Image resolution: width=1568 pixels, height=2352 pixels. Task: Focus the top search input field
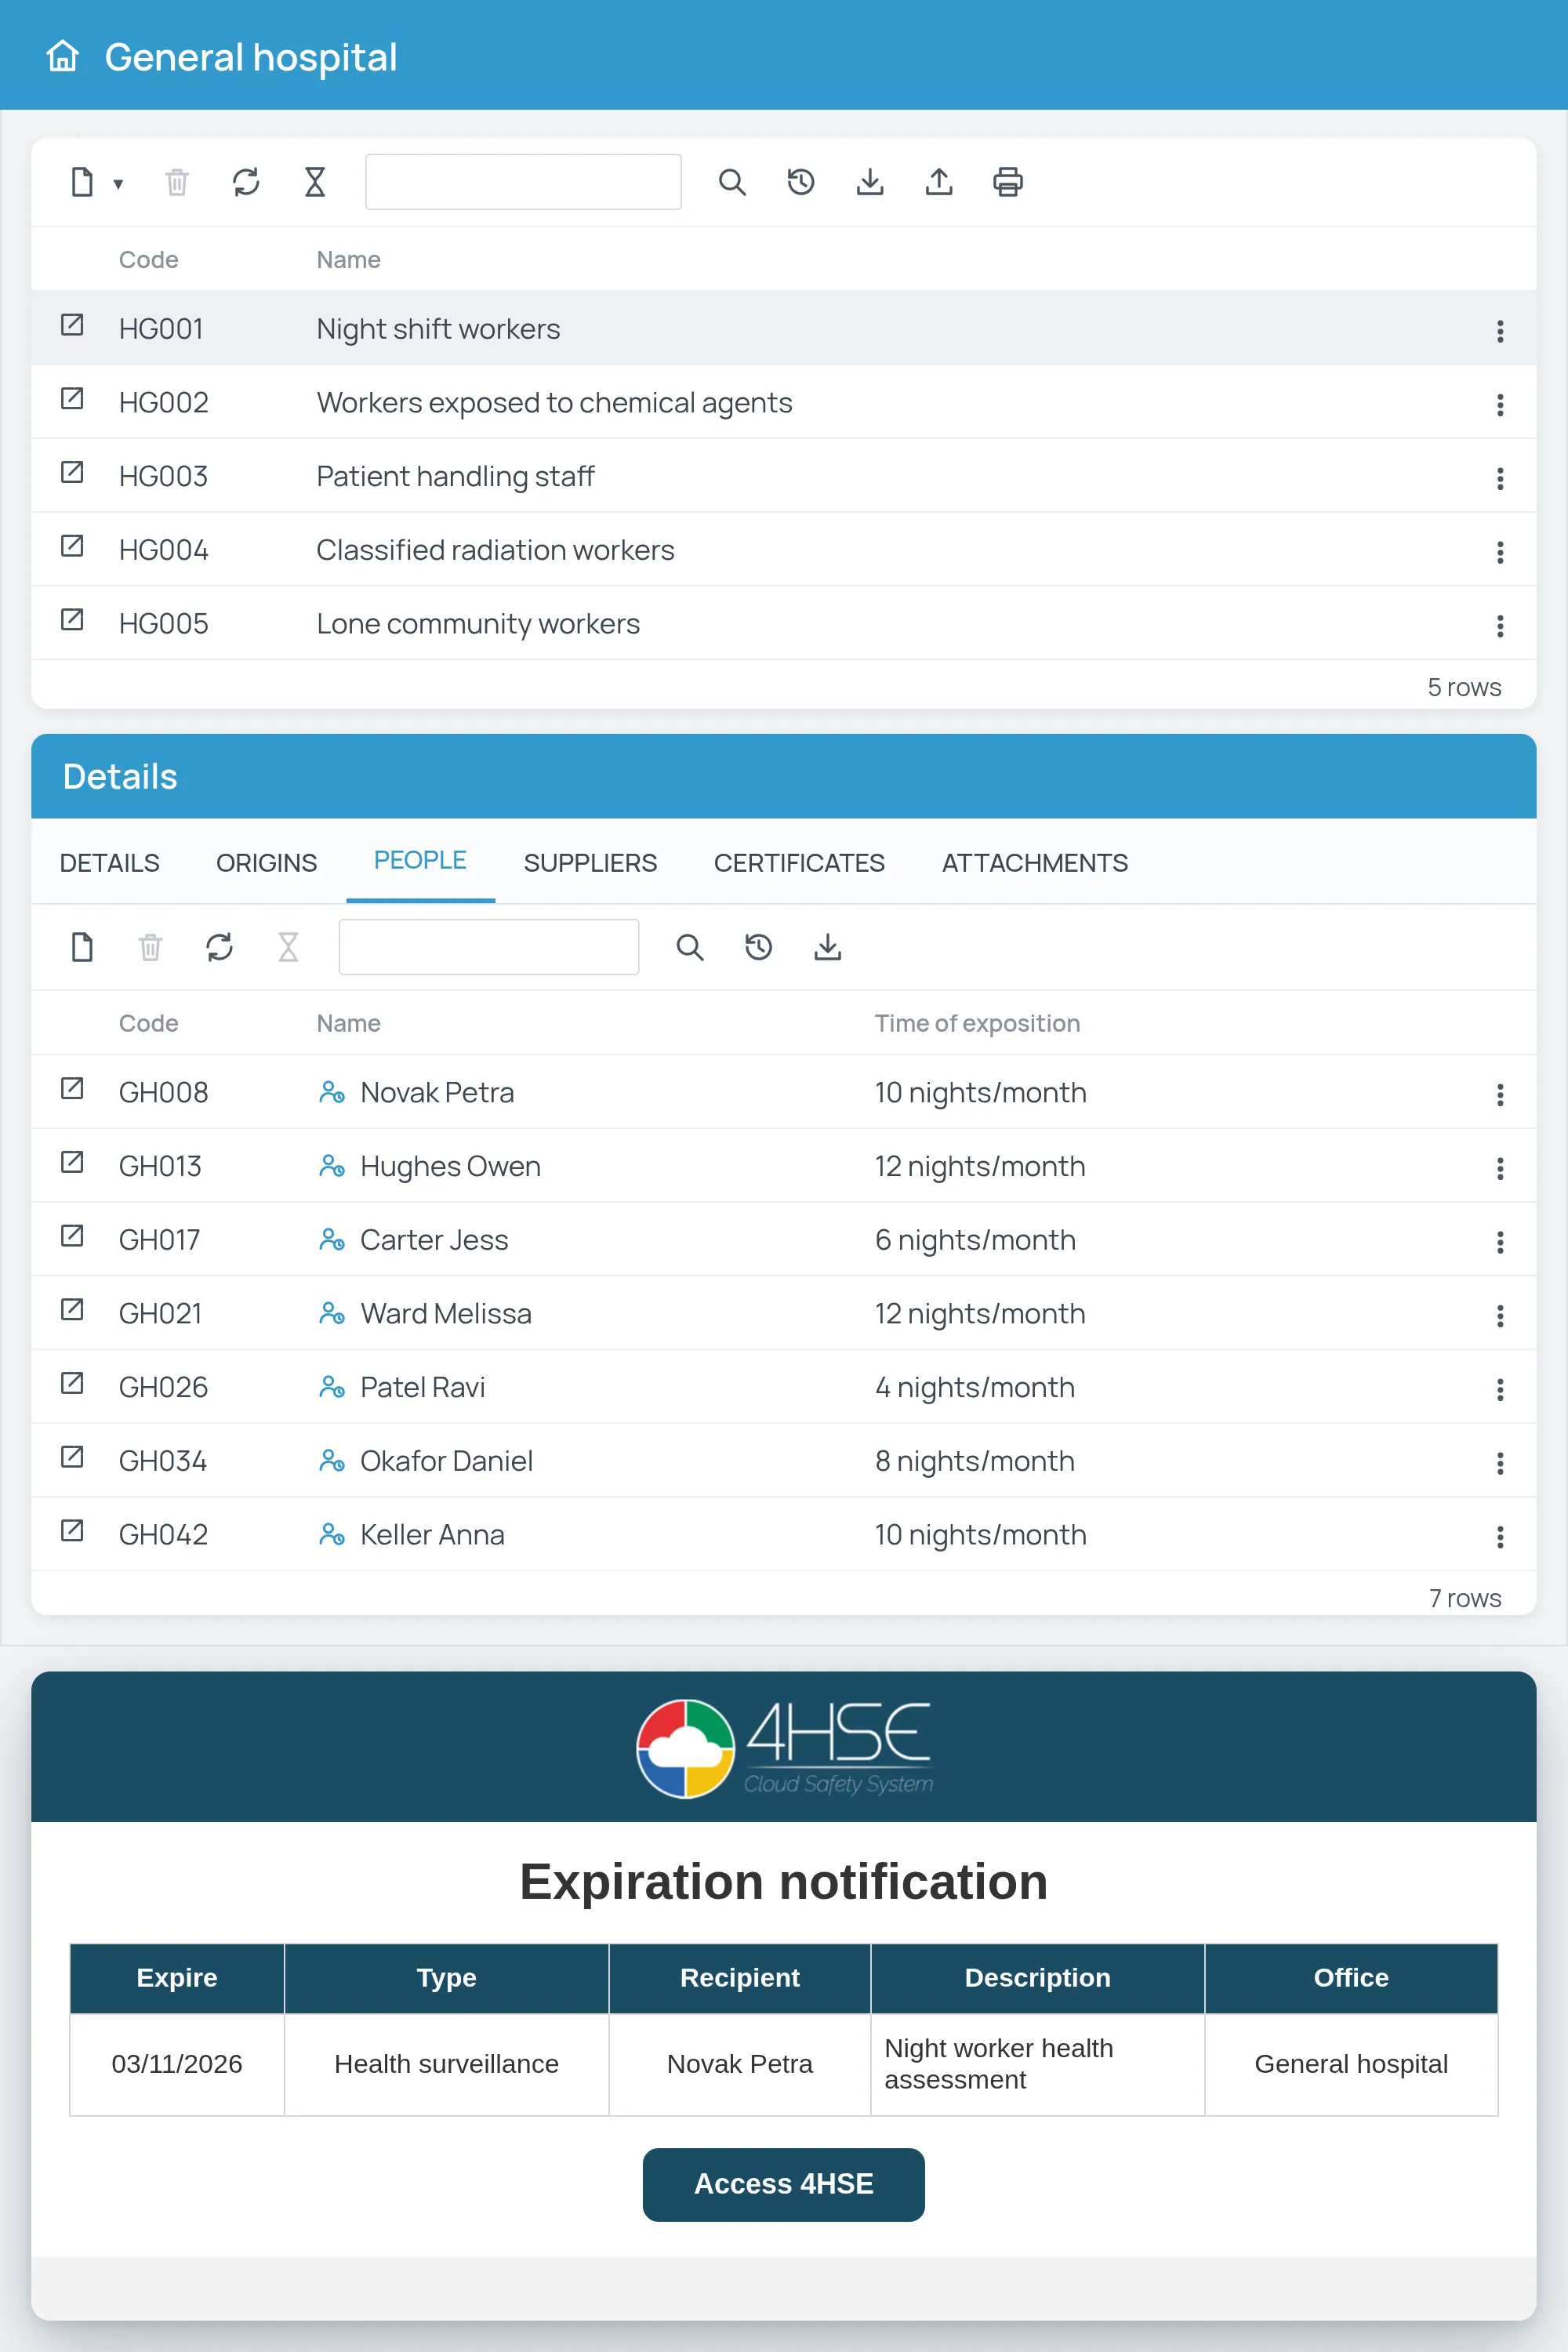pos(523,182)
